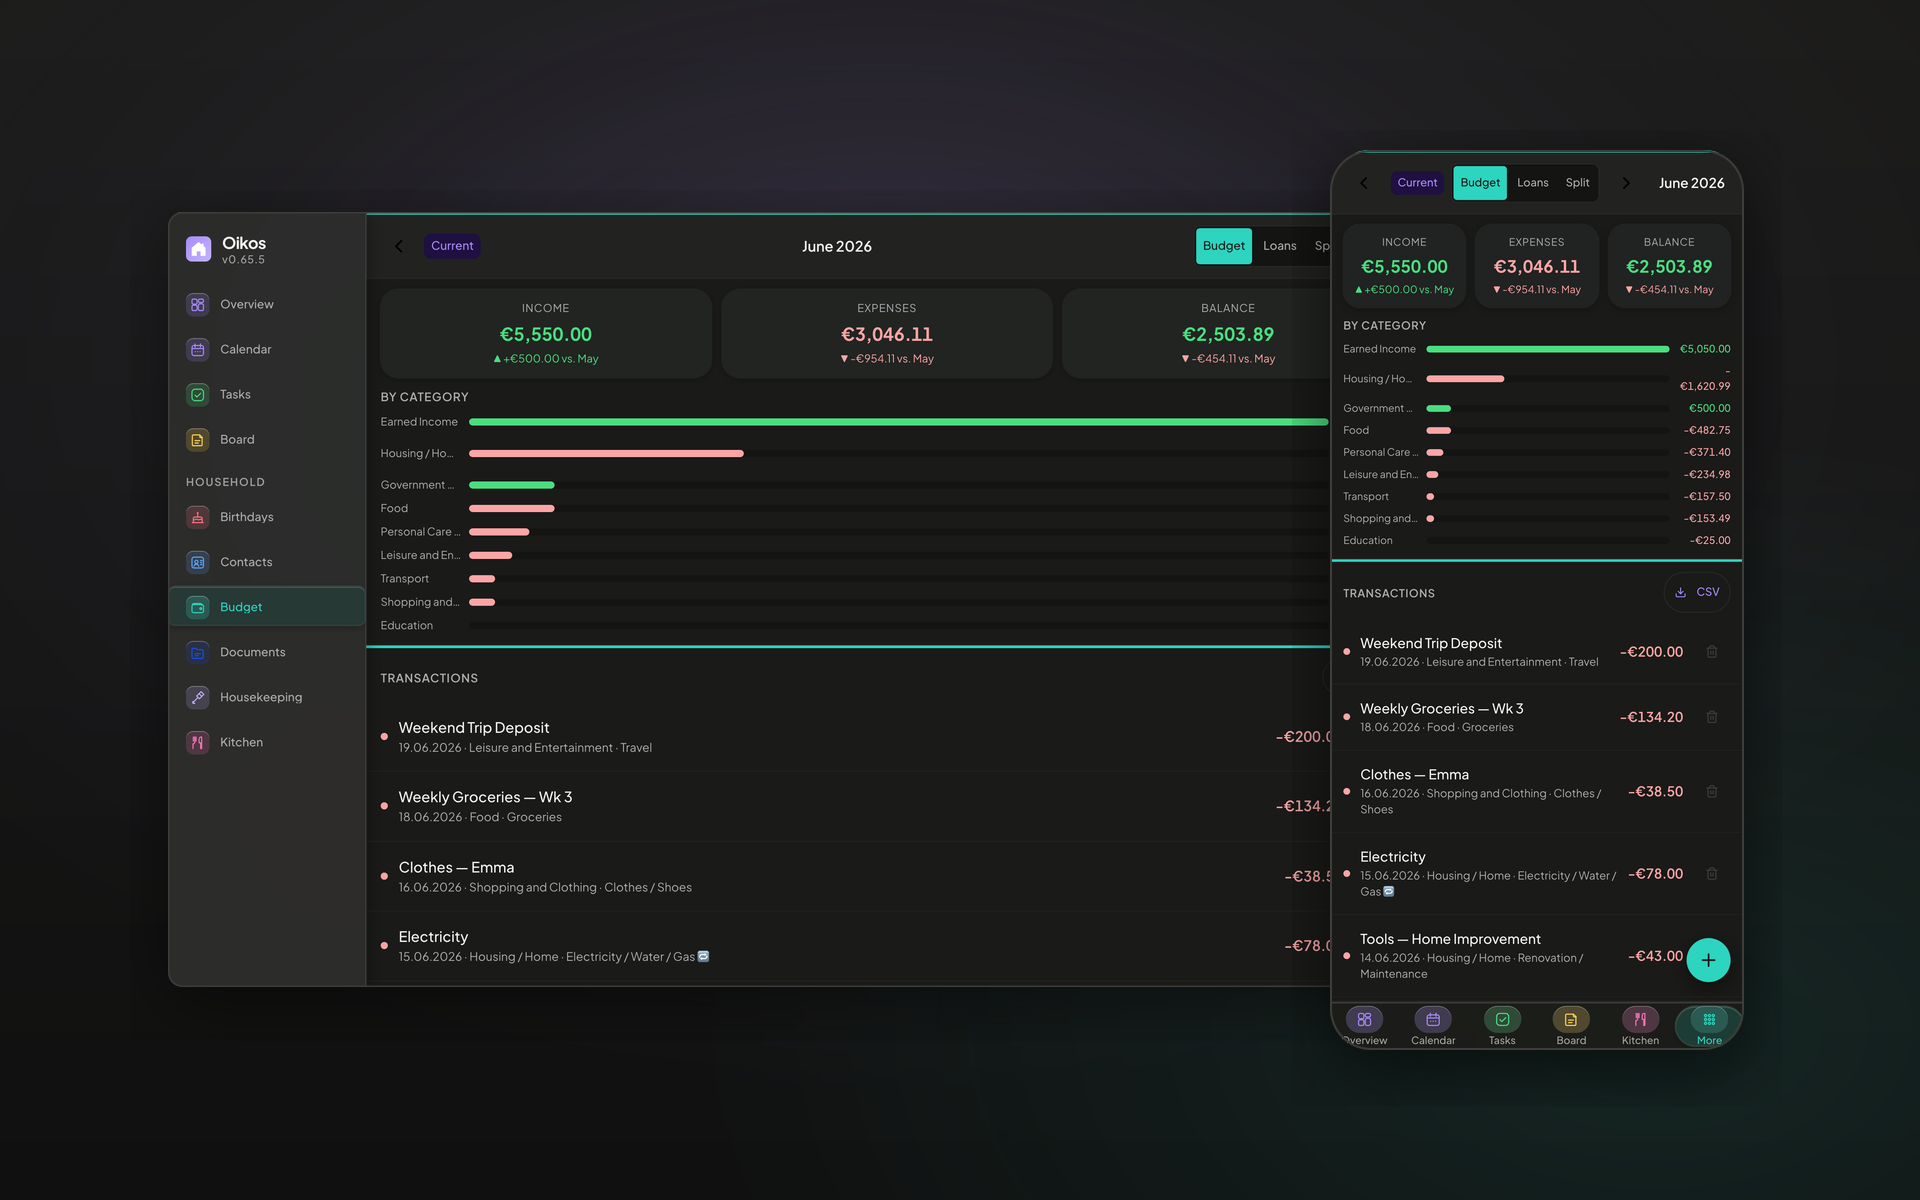Viewport: 1920px width, 1200px height.
Task: Click the desktop EXPENSES €3,046.11 card
Action: click(x=887, y=334)
